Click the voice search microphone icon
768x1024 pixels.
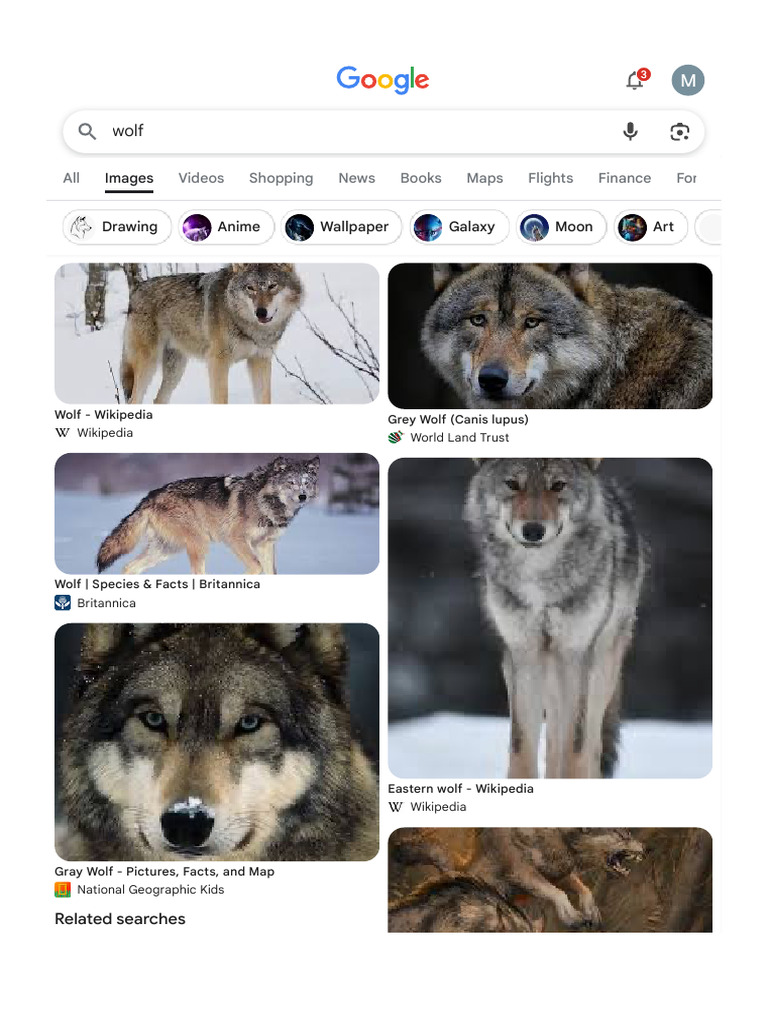point(630,131)
